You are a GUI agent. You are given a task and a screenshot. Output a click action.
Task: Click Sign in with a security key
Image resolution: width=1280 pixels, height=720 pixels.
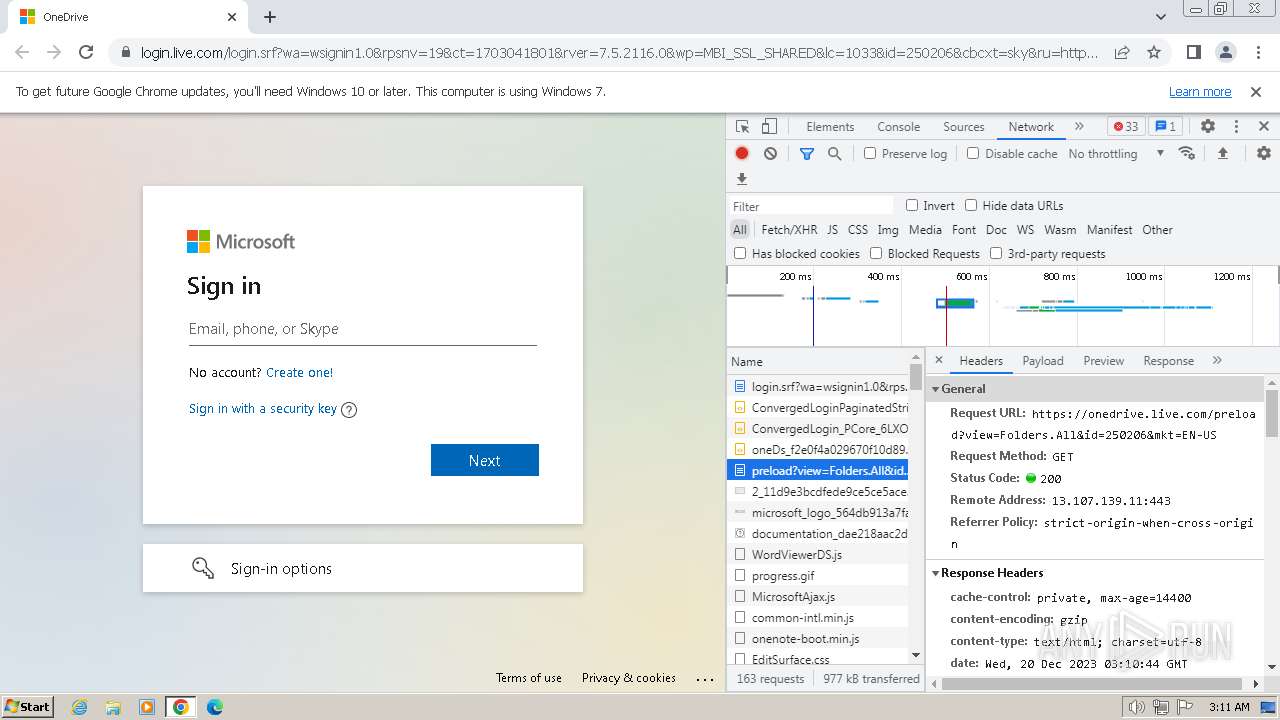click(263, 408)
